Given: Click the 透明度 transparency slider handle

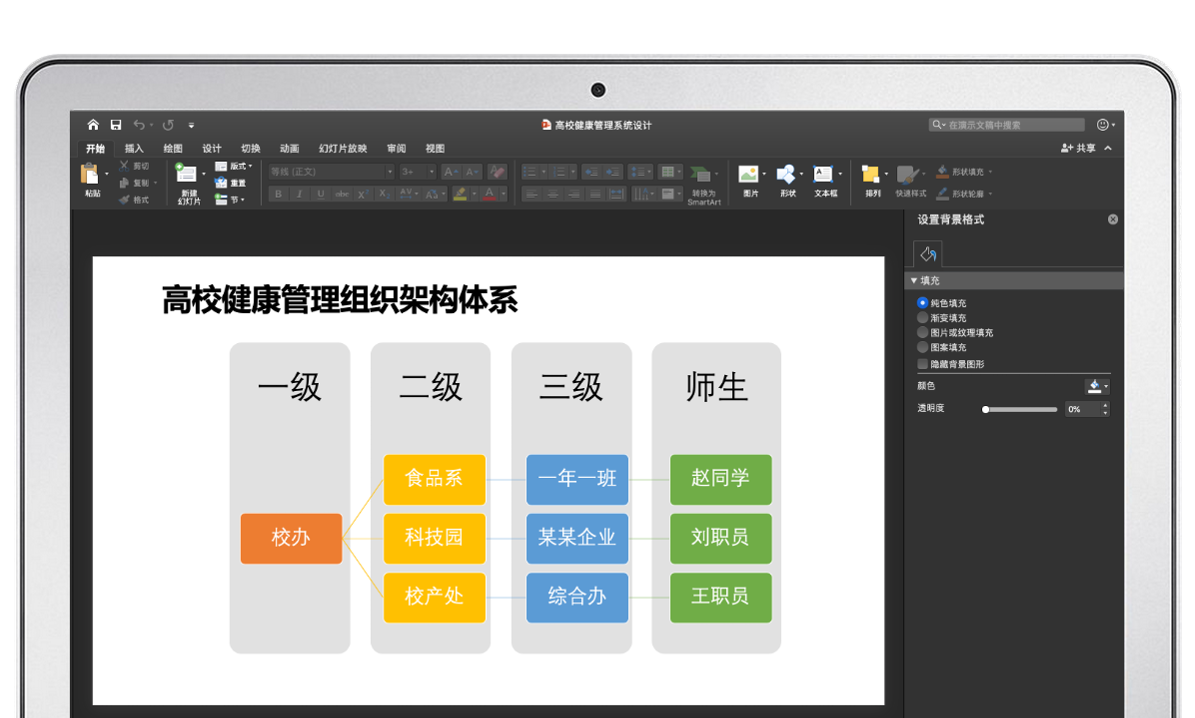Looking at the screenshot, I should coord(985,409).
